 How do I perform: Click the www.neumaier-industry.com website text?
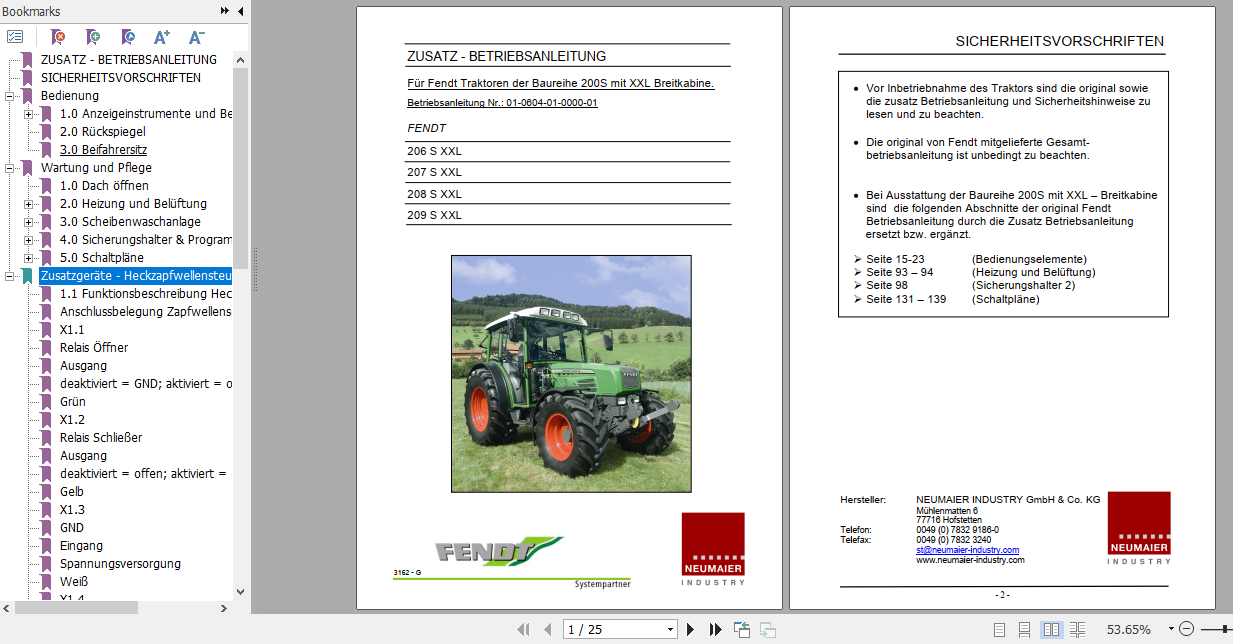pyautogui.click(x=970, y=560)
